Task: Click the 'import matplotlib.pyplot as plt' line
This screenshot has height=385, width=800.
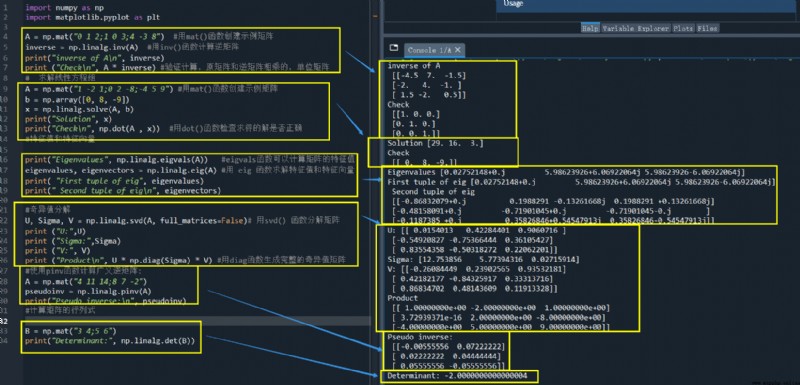Action: pos(92,17)
